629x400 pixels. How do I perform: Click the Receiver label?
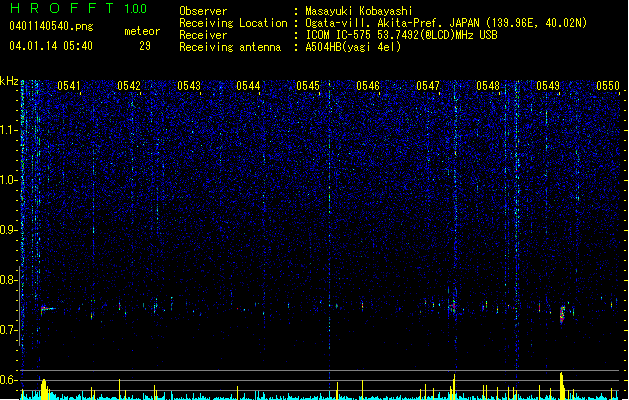[203, 35]
